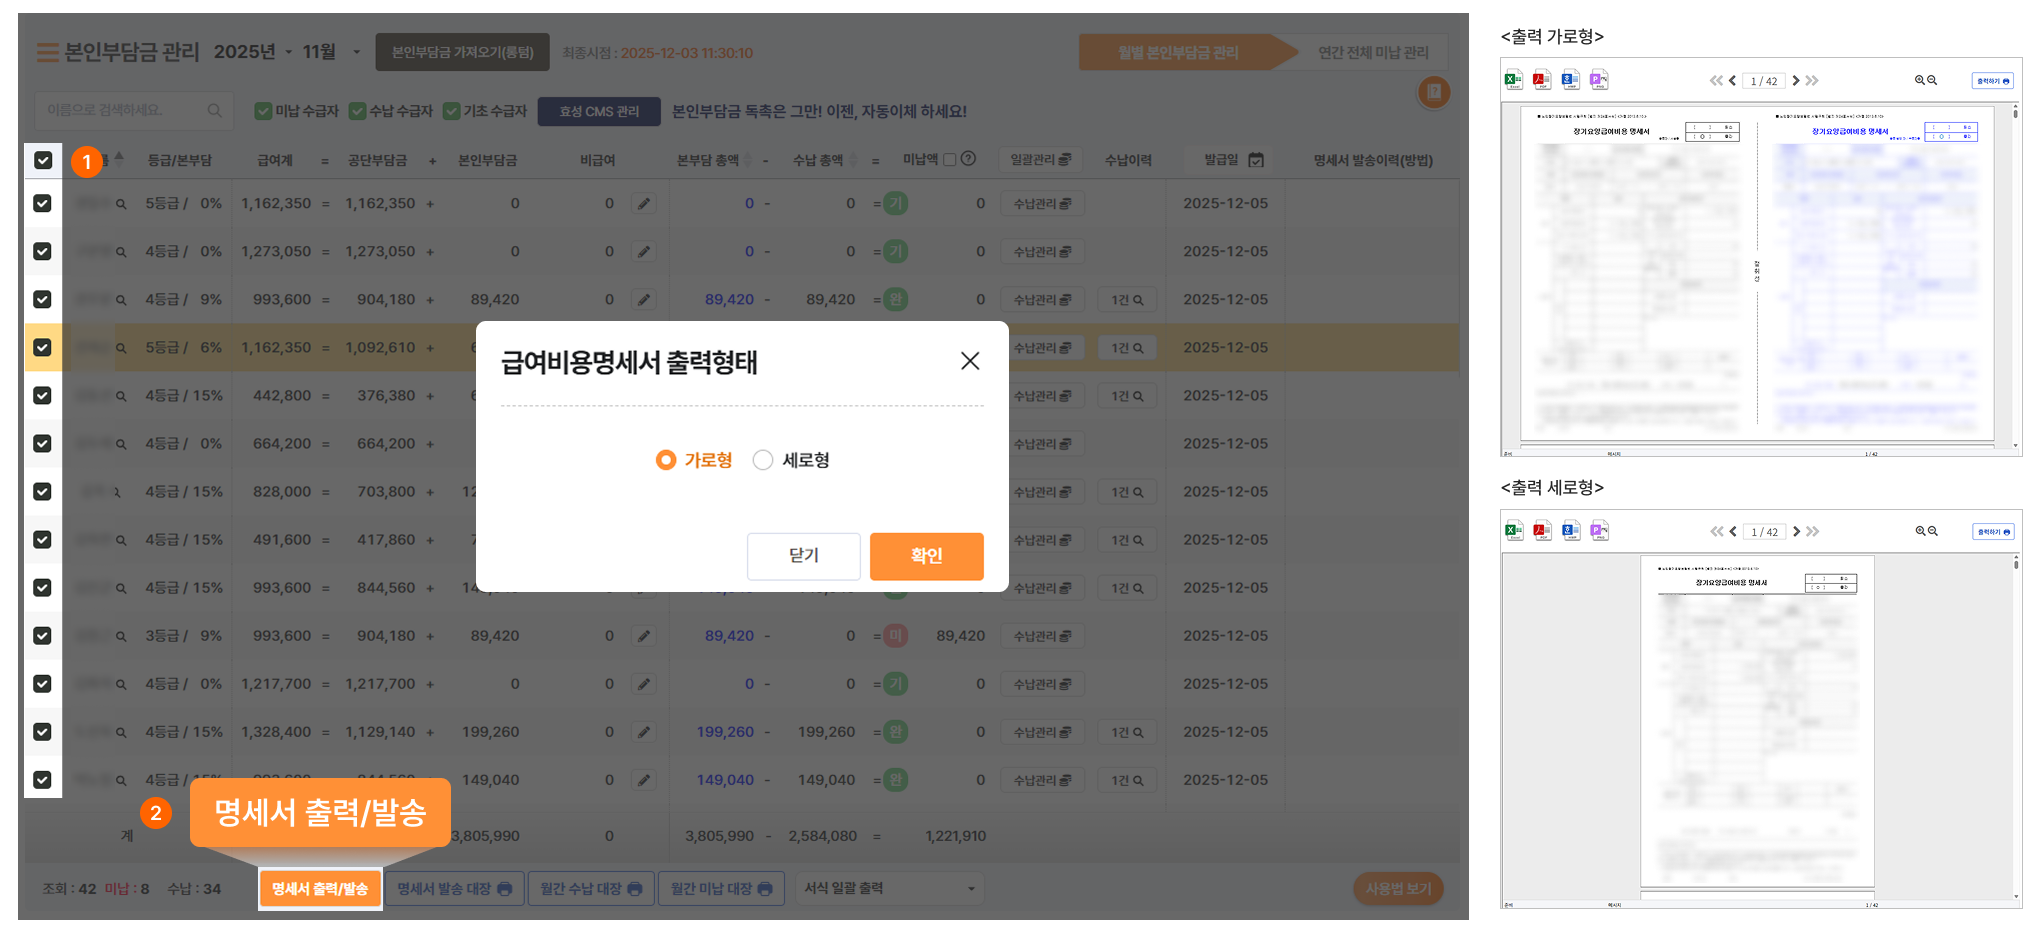
Task: Toggle the select-all checkbox in table header
Action: [43, 160]
